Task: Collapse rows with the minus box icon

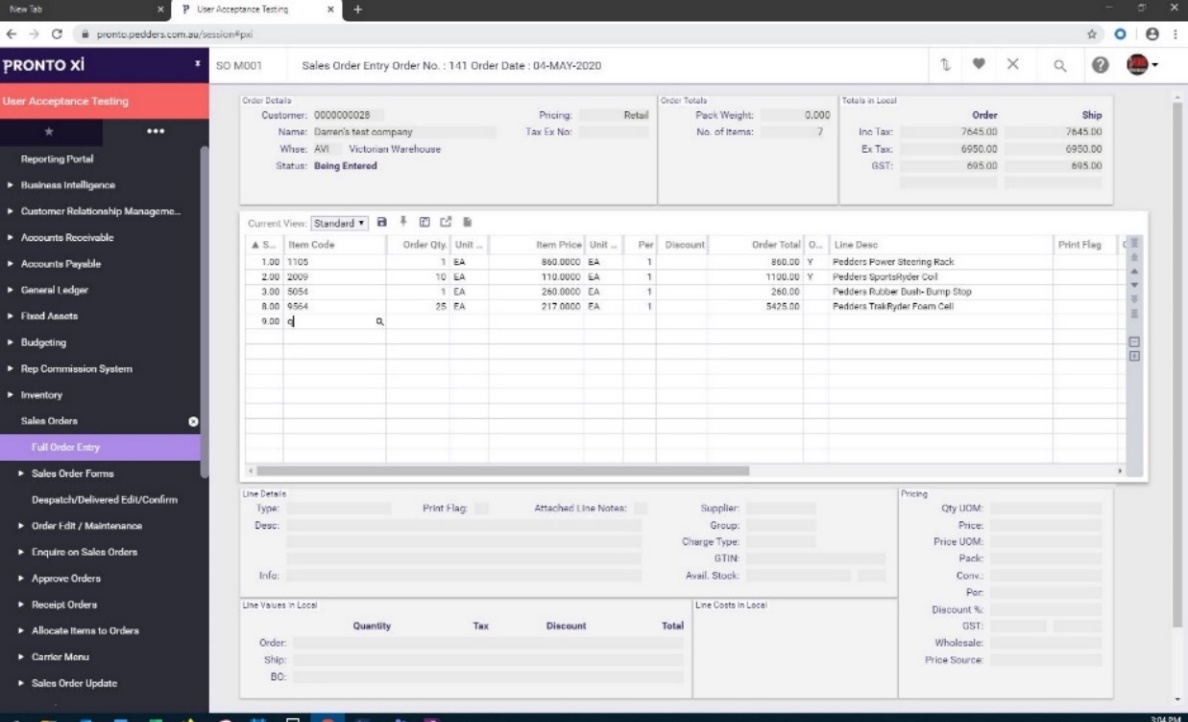Action: point(1134,342)
